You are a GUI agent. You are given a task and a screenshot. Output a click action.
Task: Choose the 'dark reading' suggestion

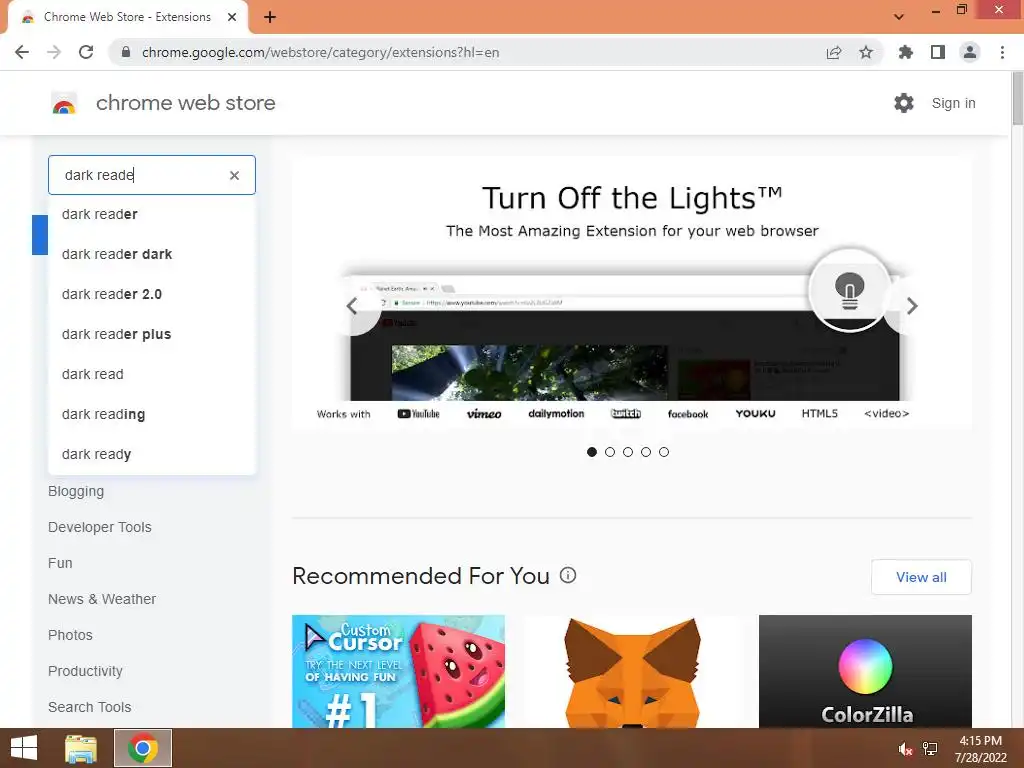(x=152, y=414)
